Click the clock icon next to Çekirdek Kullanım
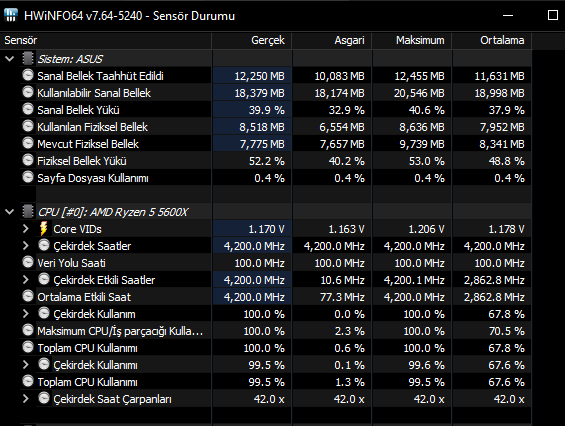Viewport: 565px width, 426px height. (x=44, y=313)
